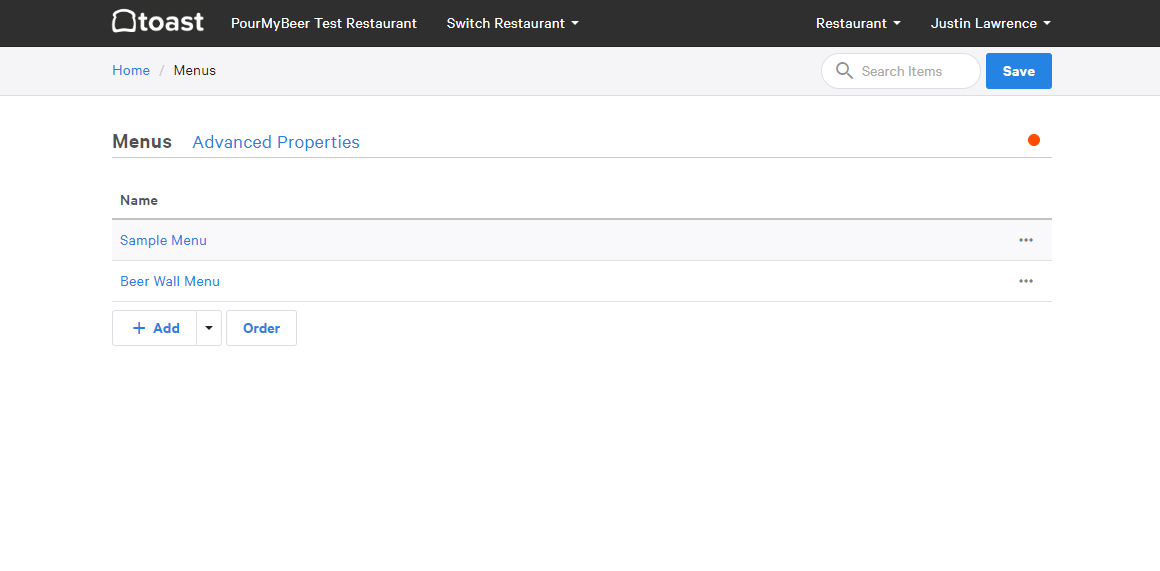Click the Order button
This screenshot has width=1160, height=571.
[261, 328]
